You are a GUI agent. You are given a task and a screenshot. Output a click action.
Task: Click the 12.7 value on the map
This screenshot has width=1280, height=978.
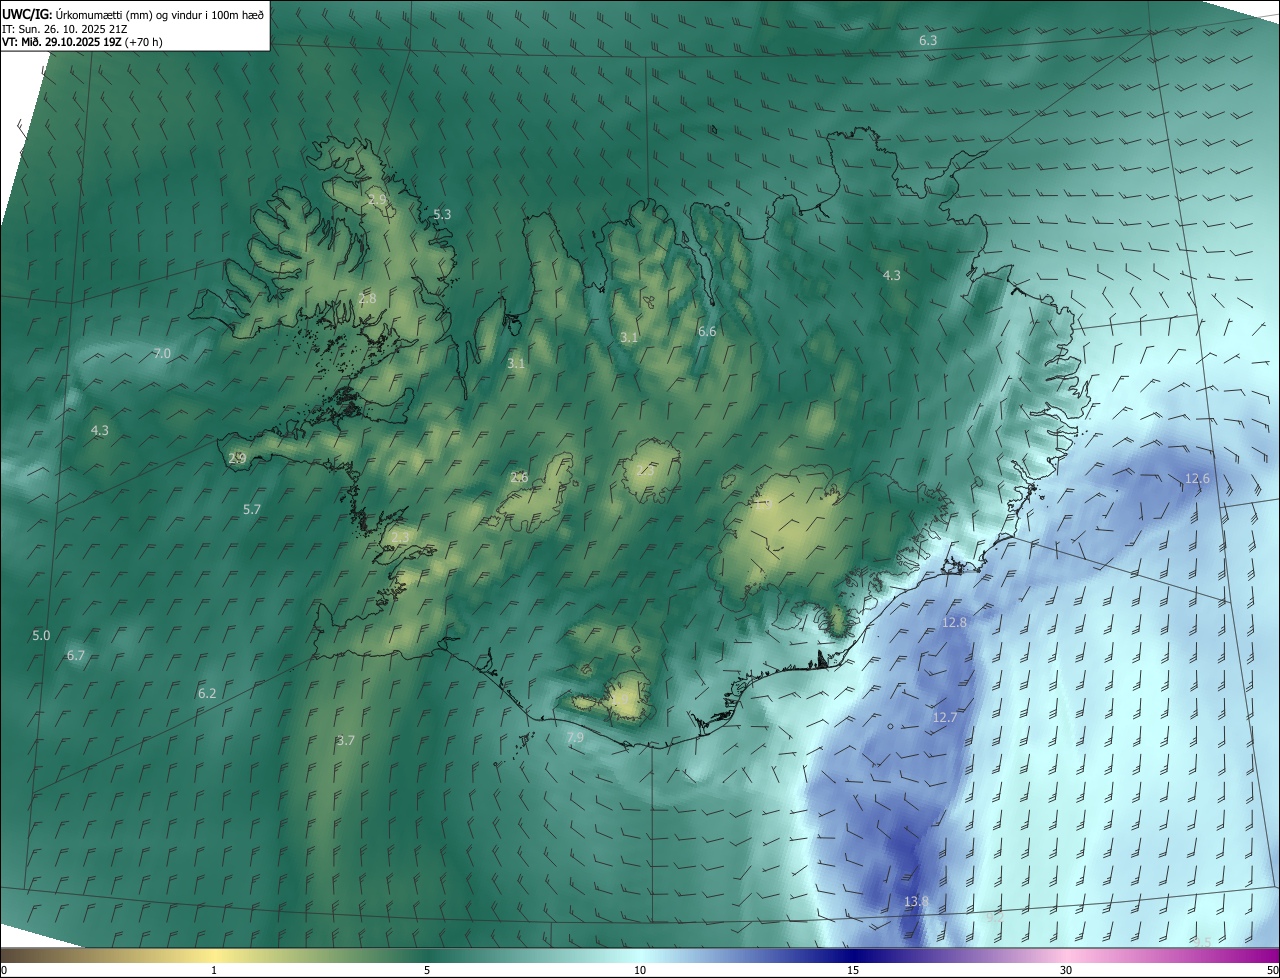tap(945, 717)
